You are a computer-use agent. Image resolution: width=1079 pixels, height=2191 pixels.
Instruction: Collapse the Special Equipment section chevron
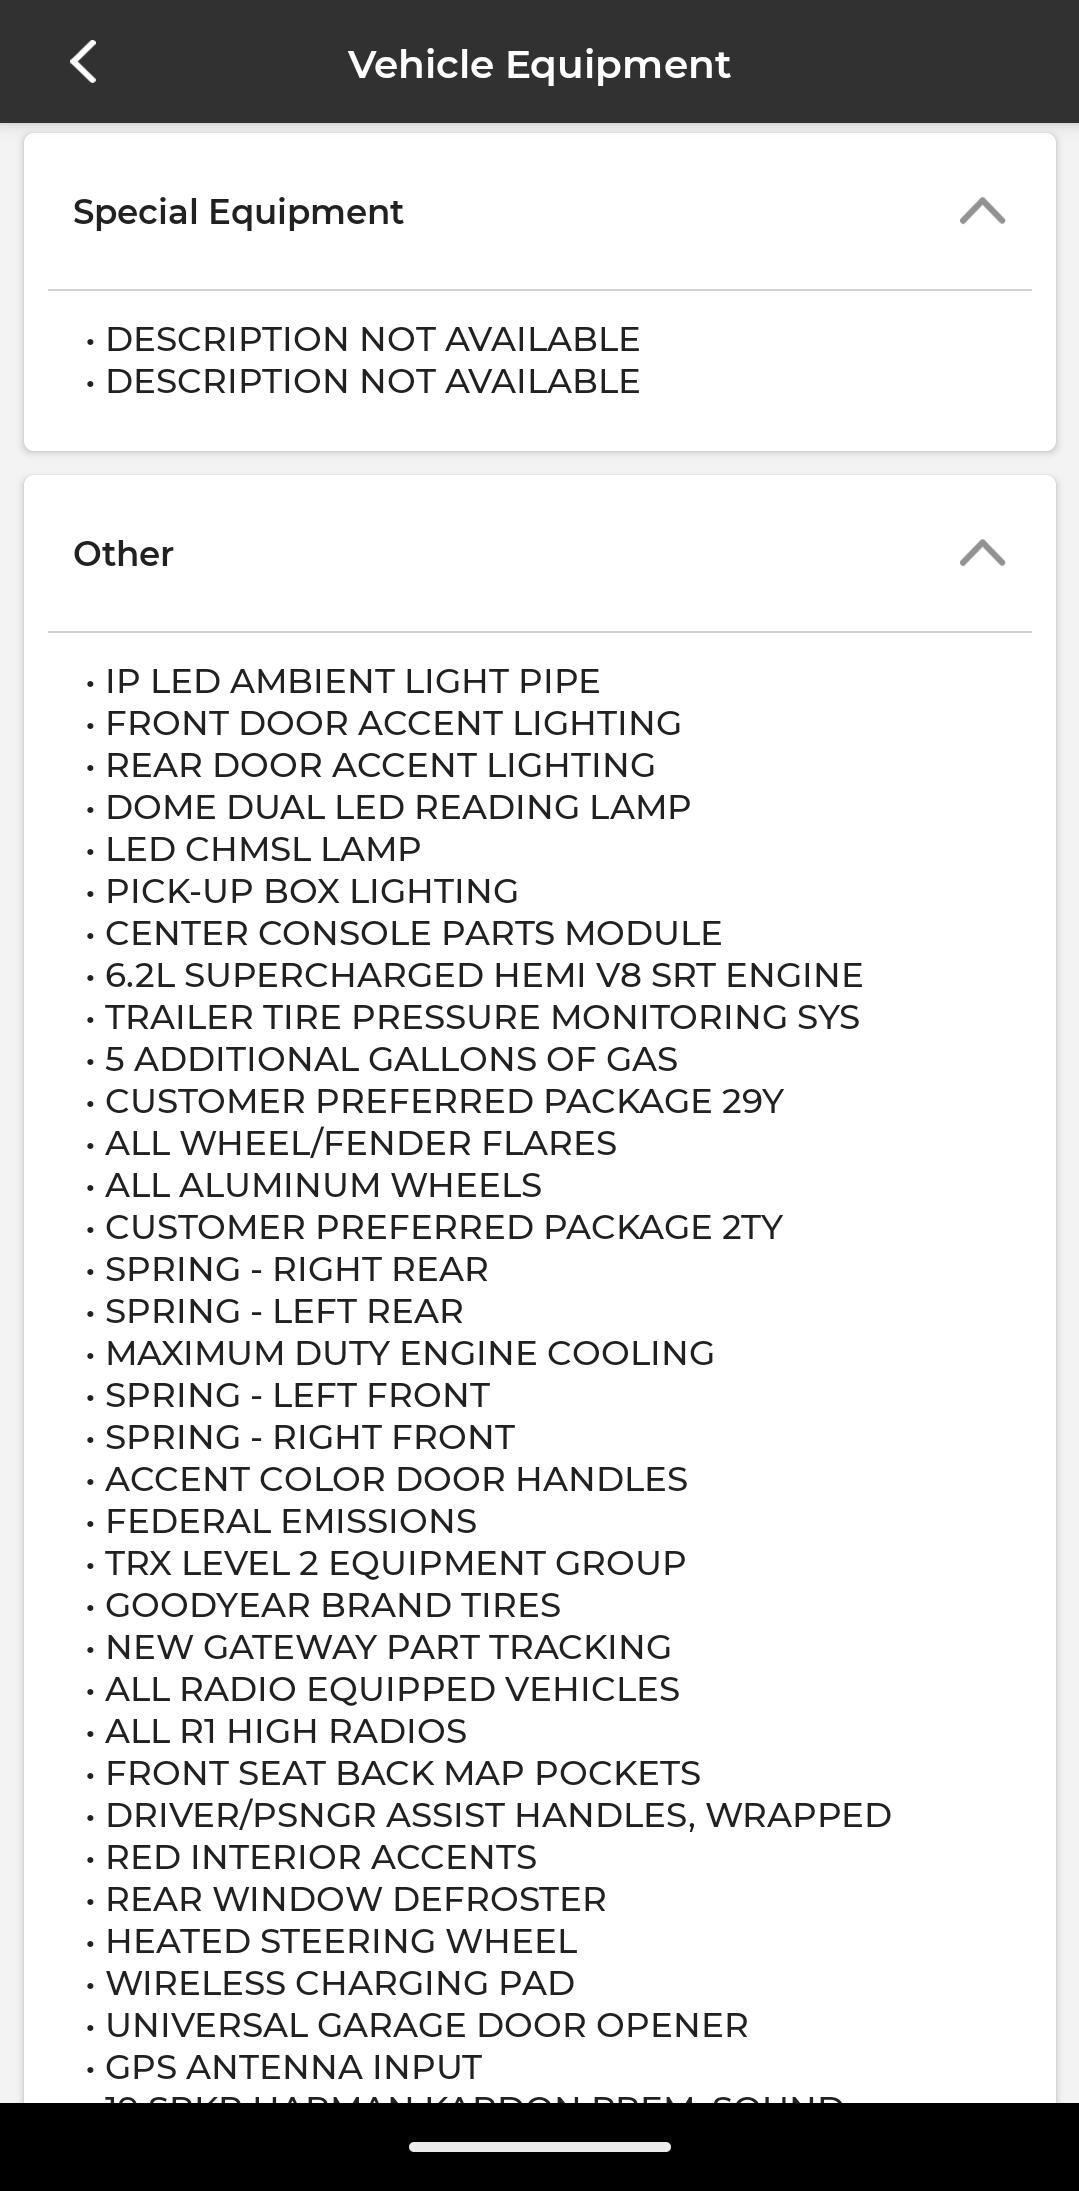(x=982, y=212)
